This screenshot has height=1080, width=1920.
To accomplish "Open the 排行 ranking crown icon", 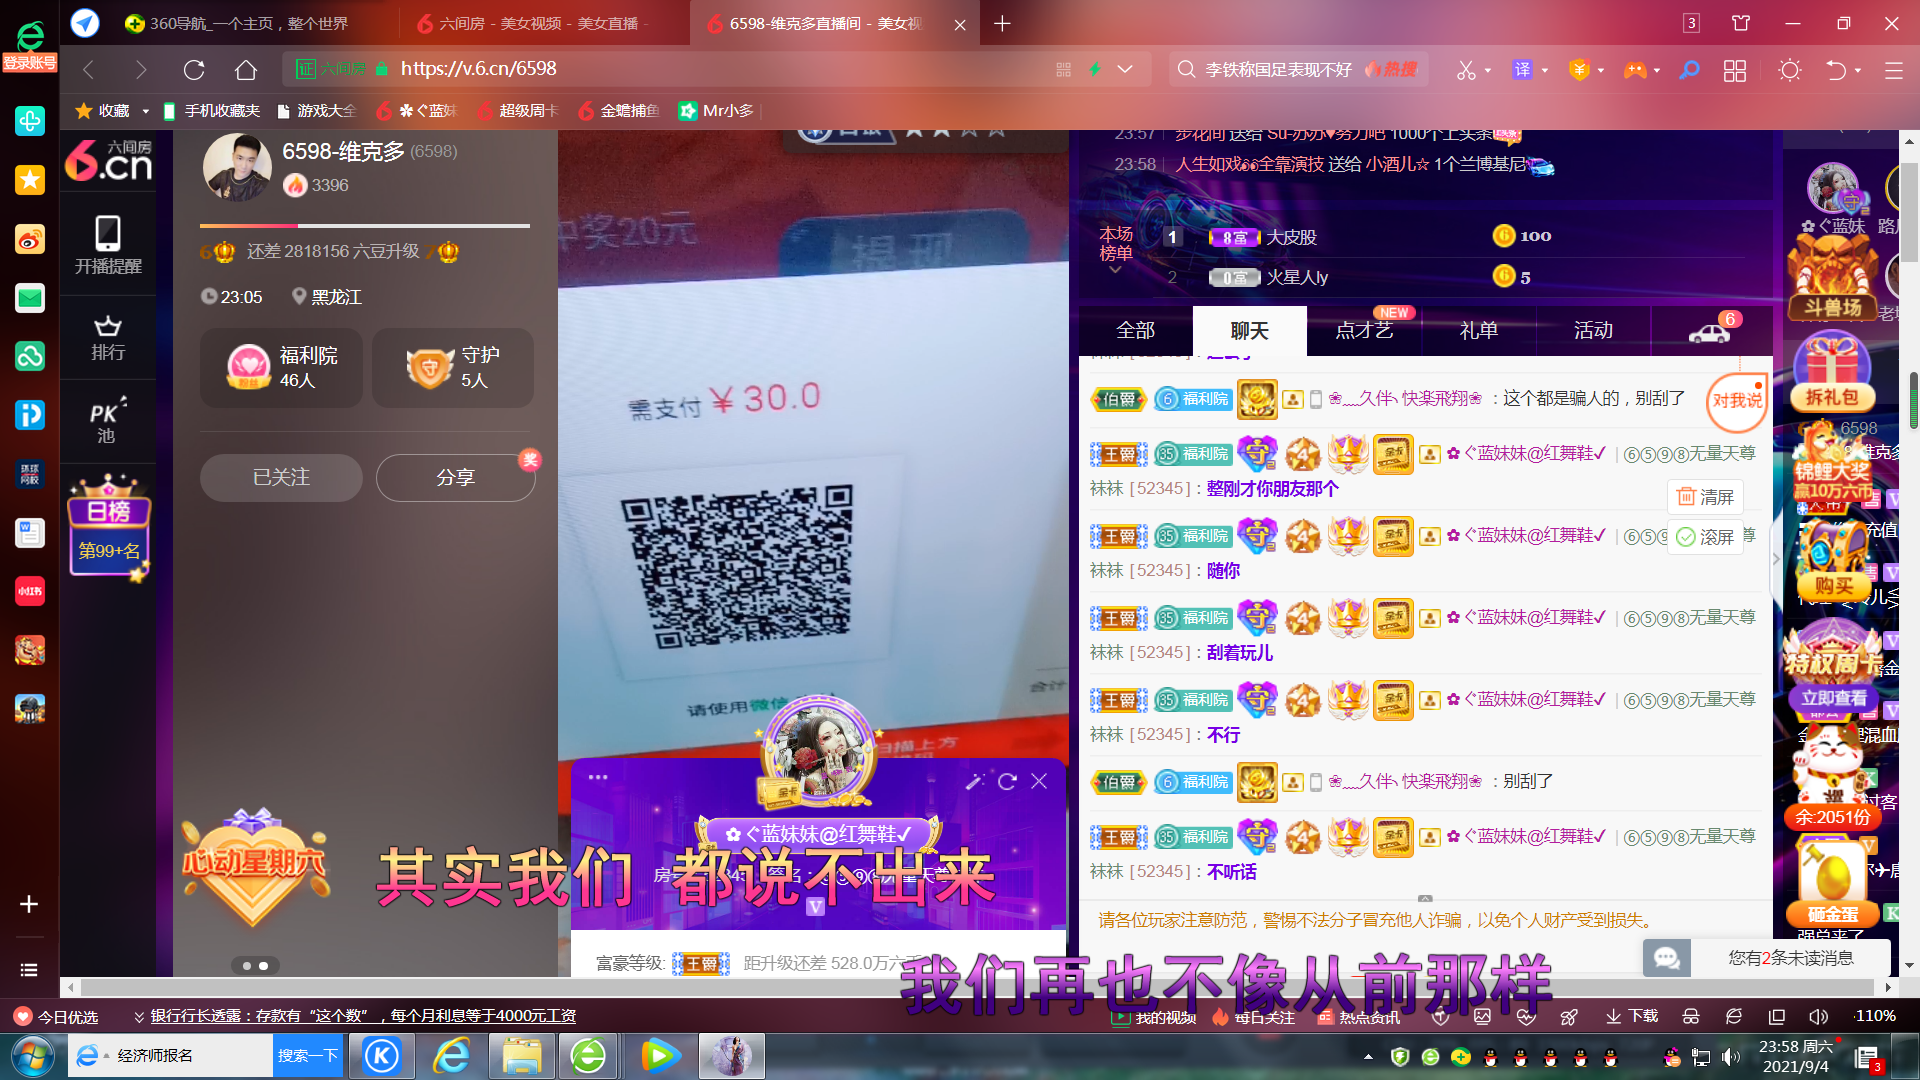I will click(x=108, y=338).
